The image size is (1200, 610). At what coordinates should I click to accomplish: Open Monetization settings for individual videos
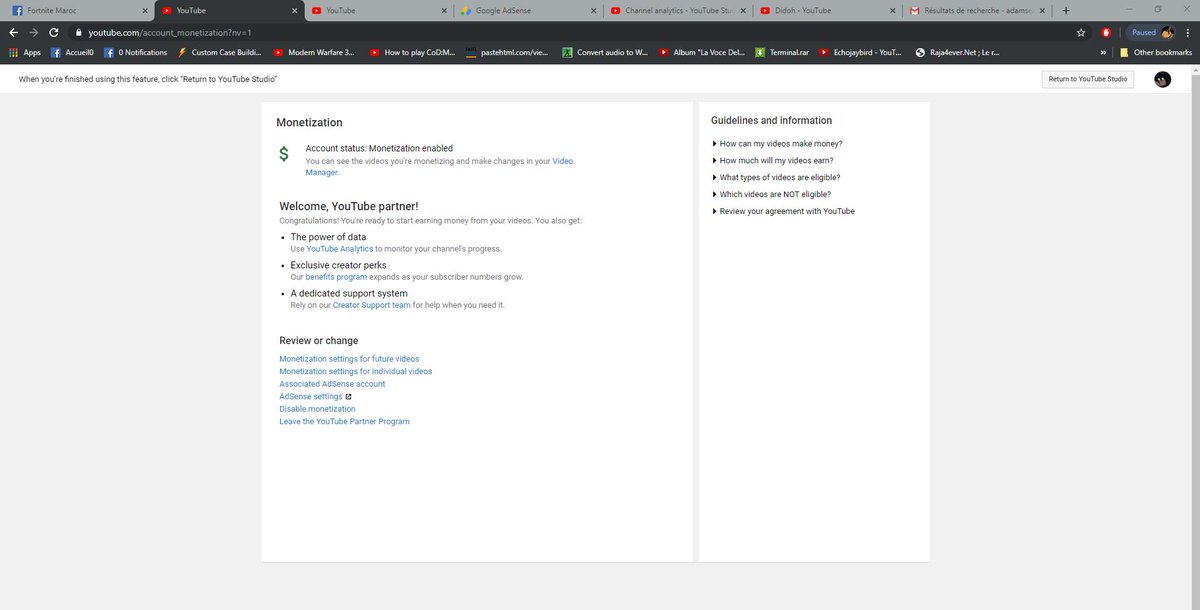pos(356,371)
